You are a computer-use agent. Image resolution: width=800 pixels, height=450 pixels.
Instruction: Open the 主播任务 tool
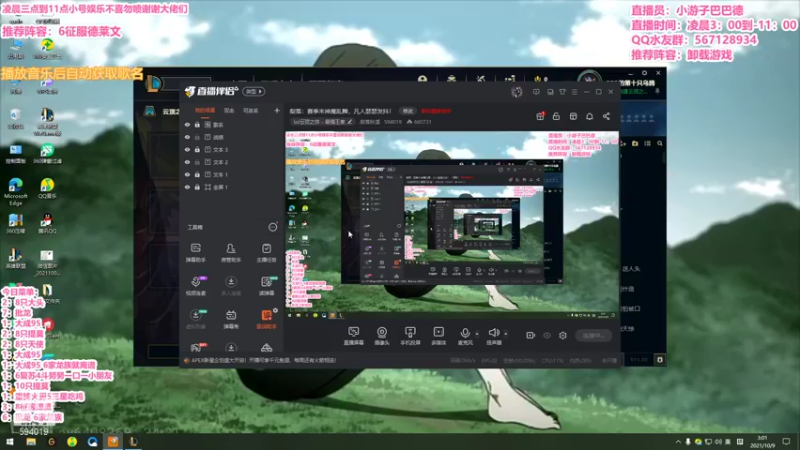(266, 253)
